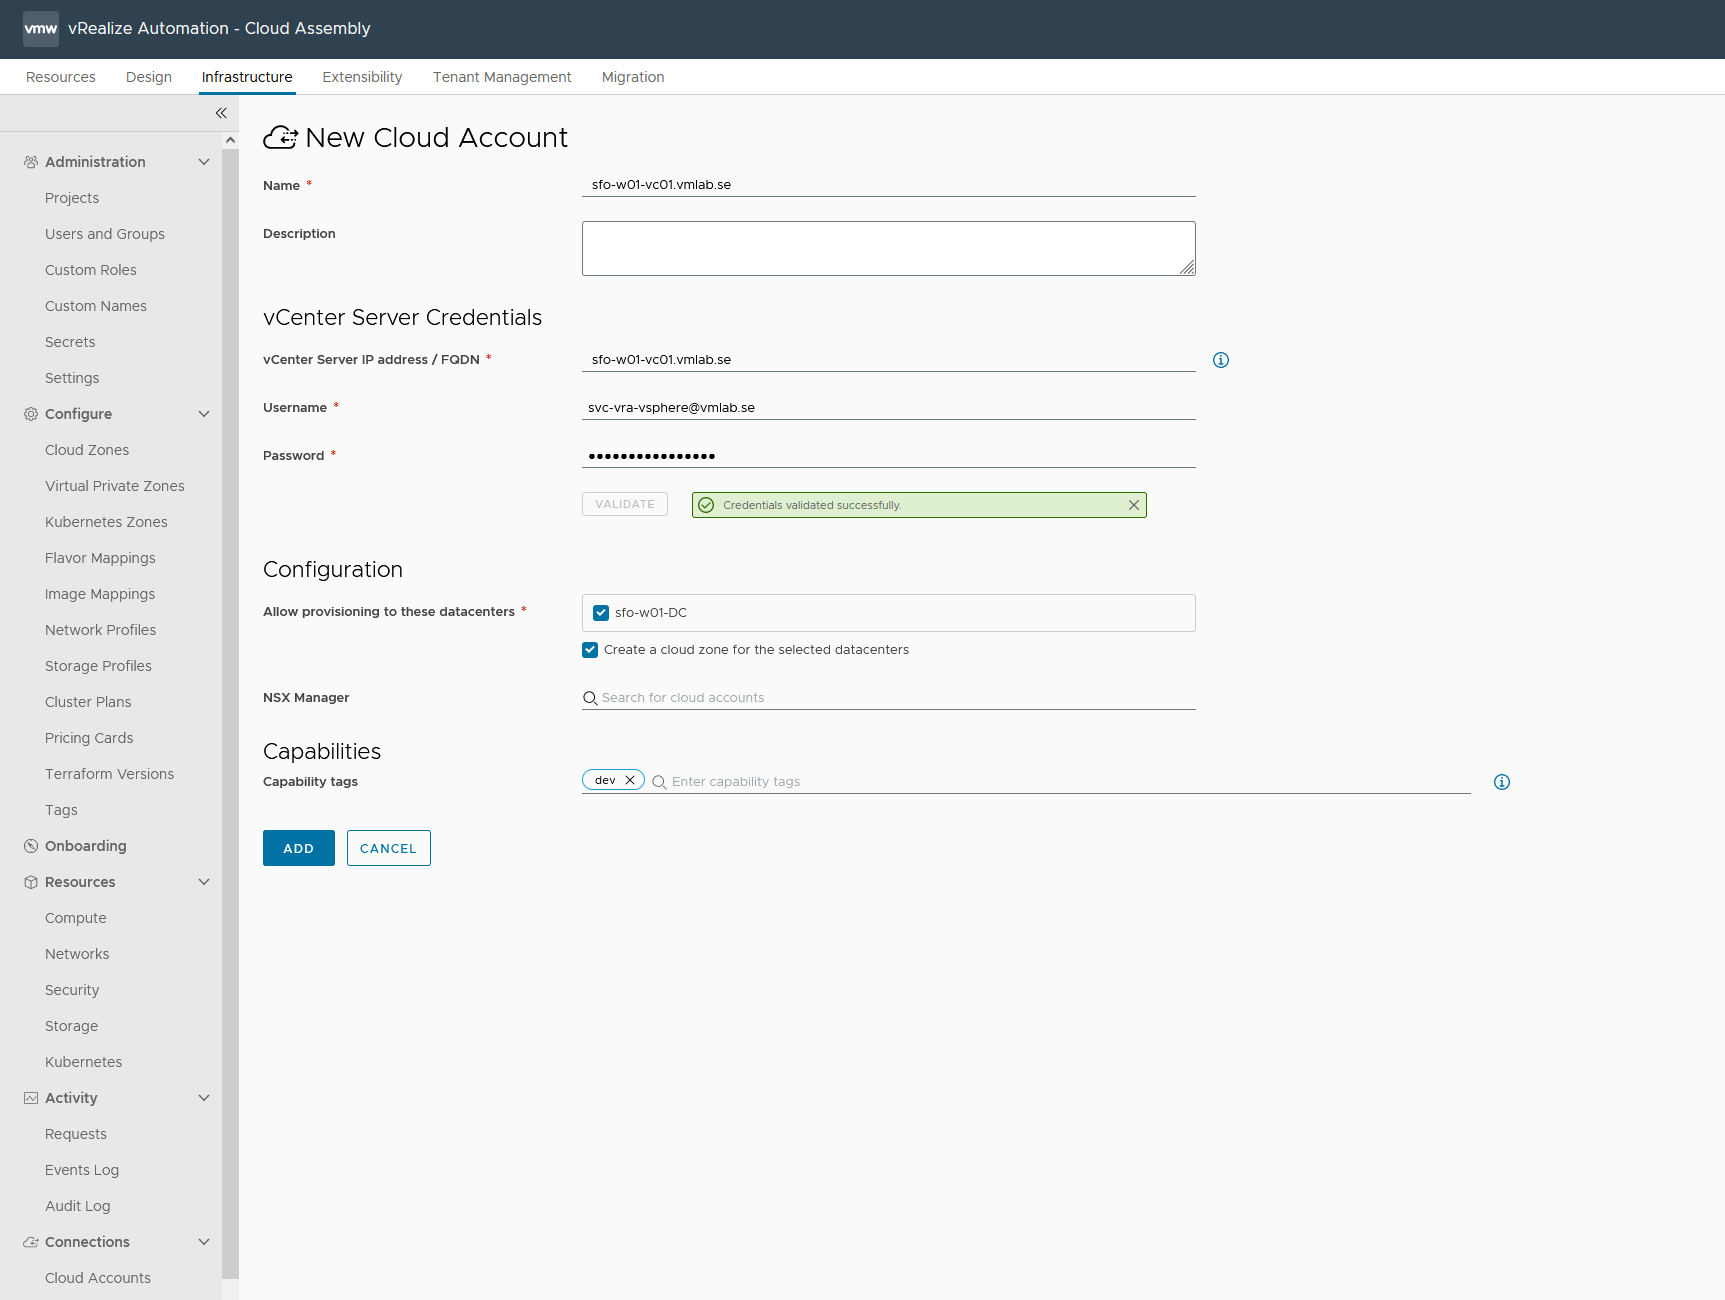Image resolution: width=1725 pixels, height=1300 pixels.
Task: Click the Configure gear icon
Action: tap(31, 414)
